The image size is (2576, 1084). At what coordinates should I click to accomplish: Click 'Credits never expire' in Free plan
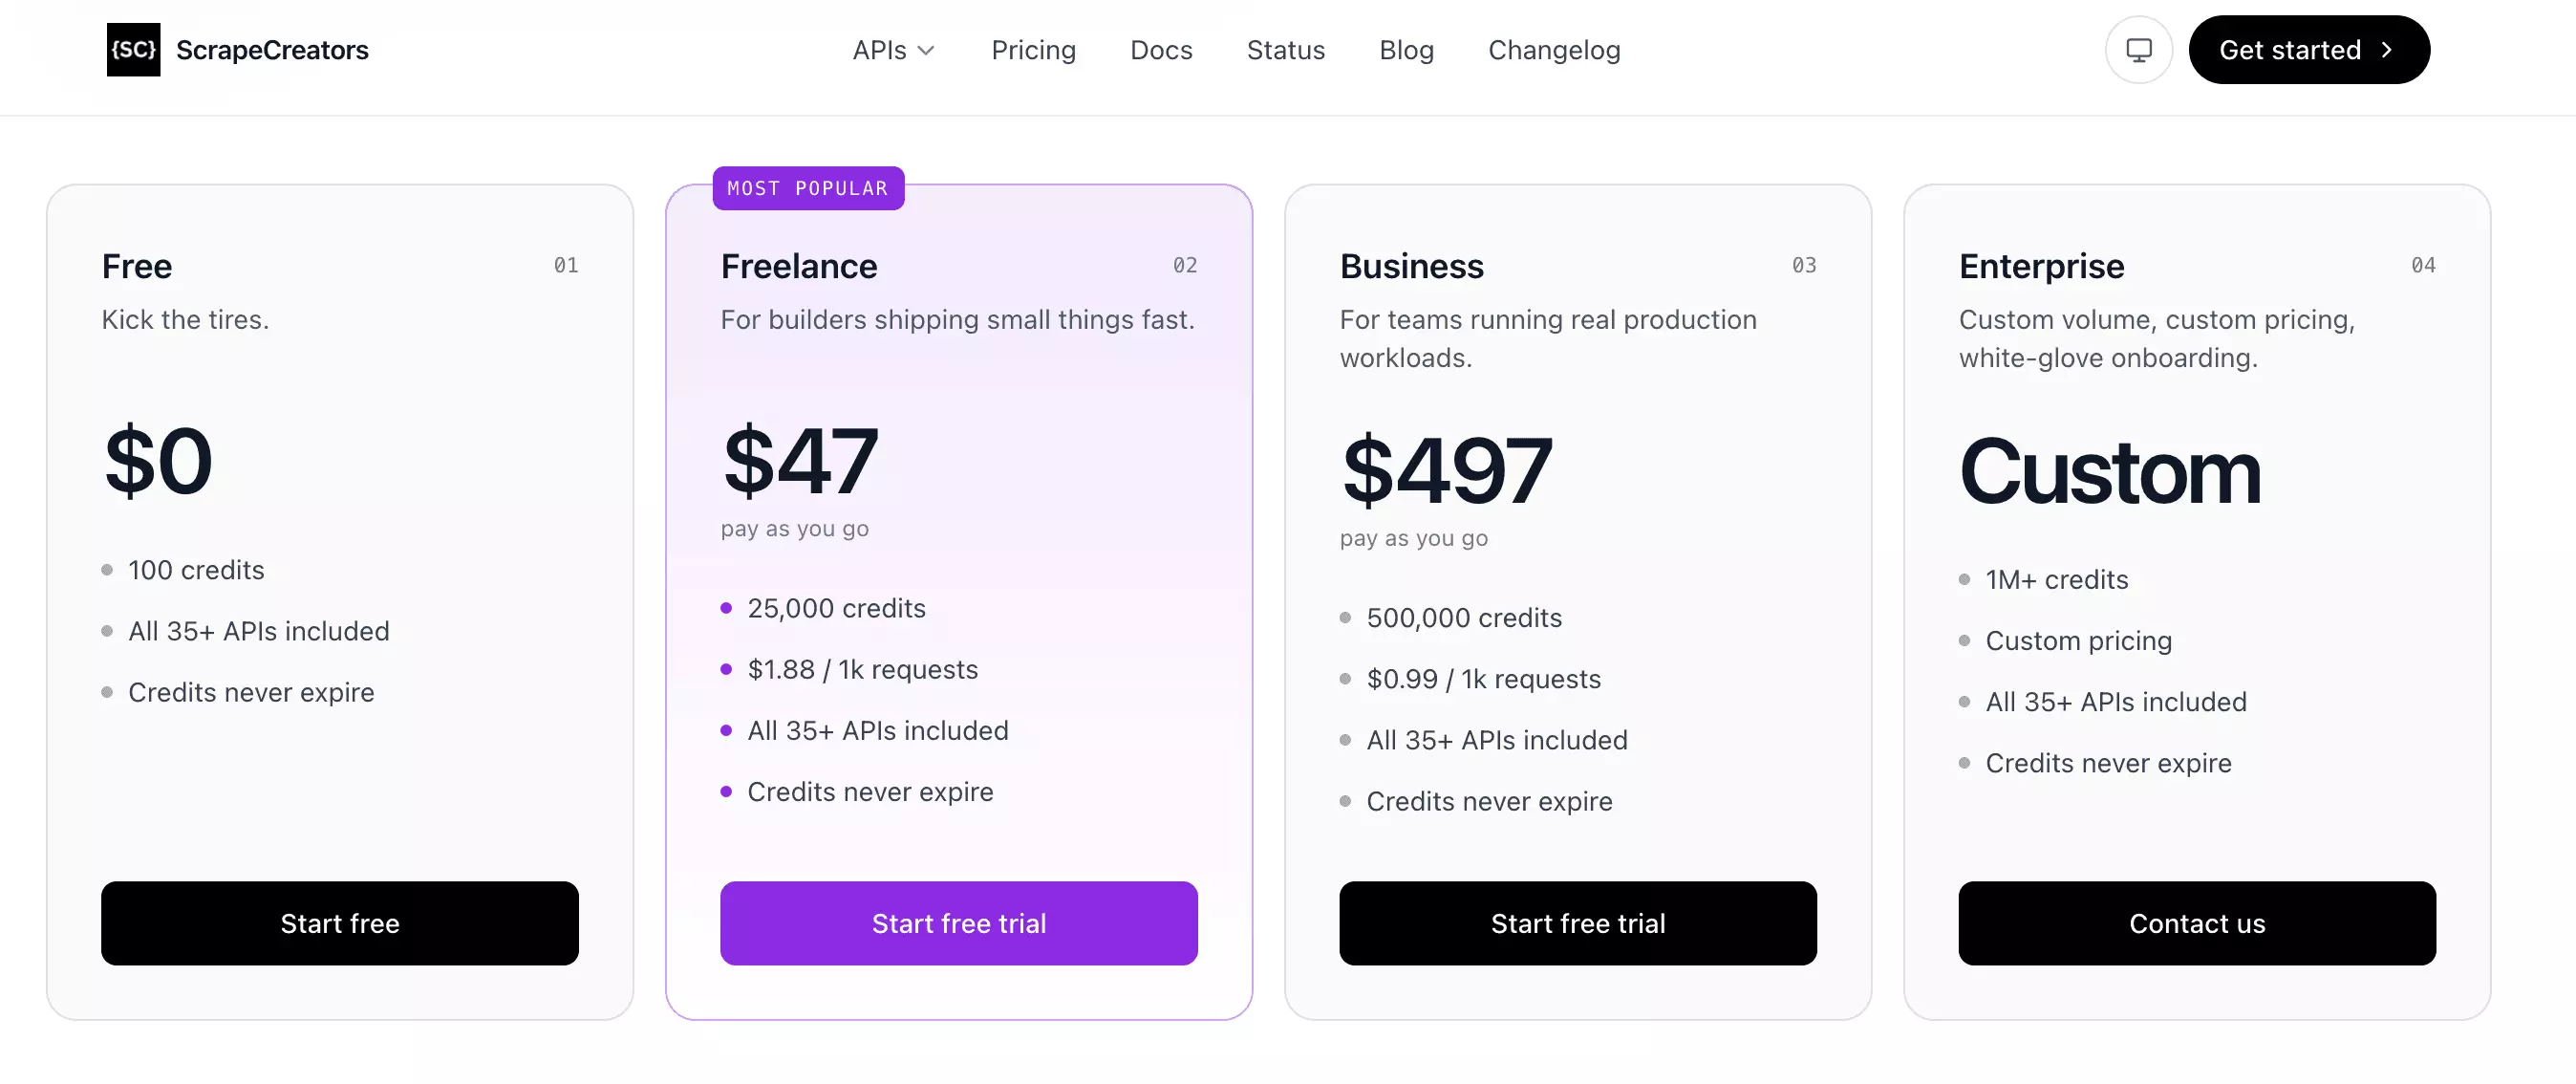click(251, 692)
